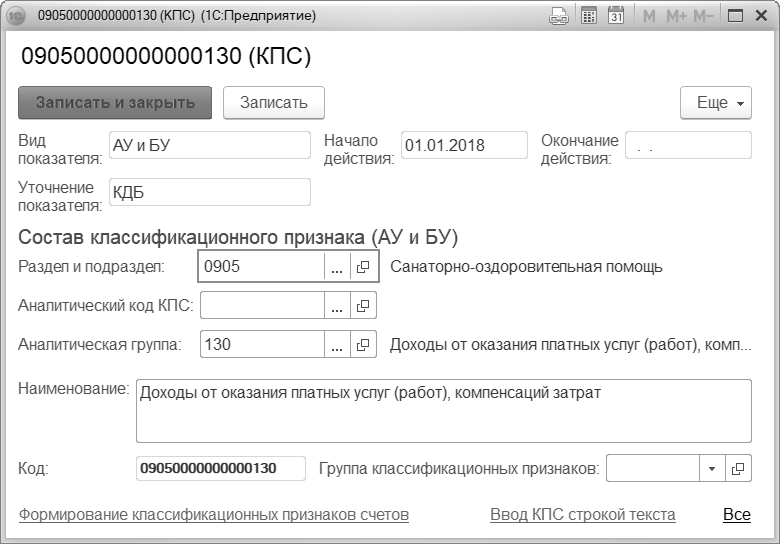Open the Раздел и подраздел item icon

tap(364, 267)
